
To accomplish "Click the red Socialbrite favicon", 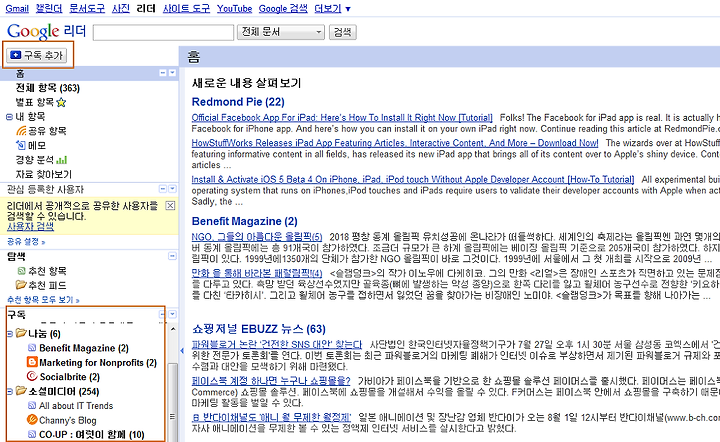I will pos(32,376).
